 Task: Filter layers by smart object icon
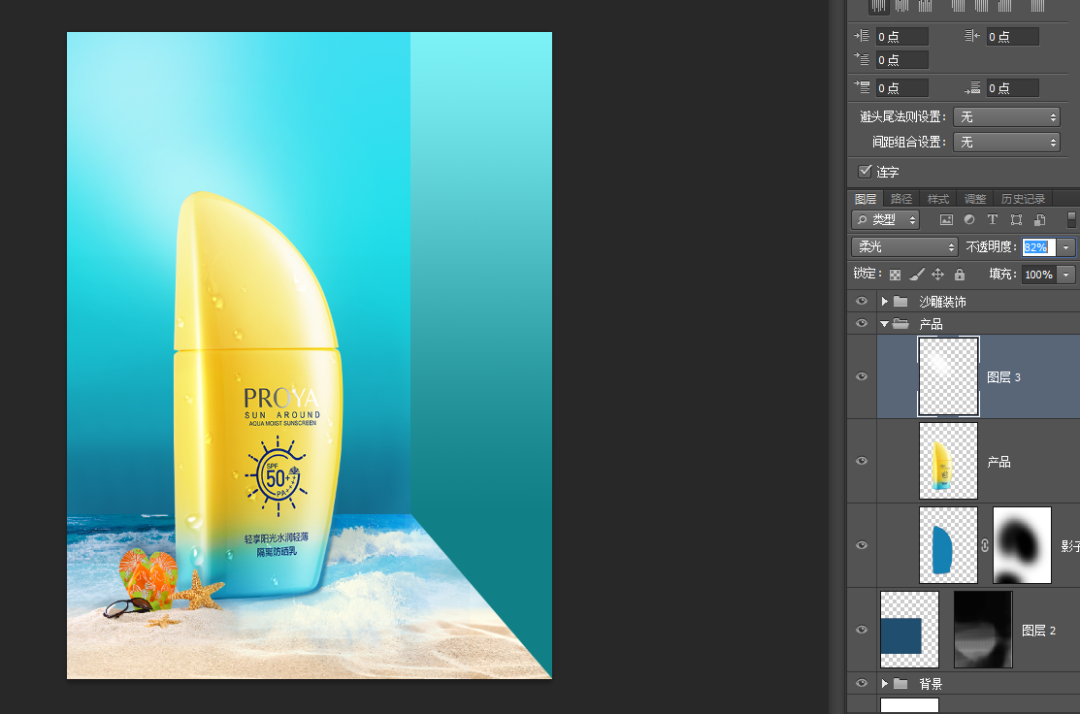click(x=1039, y=220)
